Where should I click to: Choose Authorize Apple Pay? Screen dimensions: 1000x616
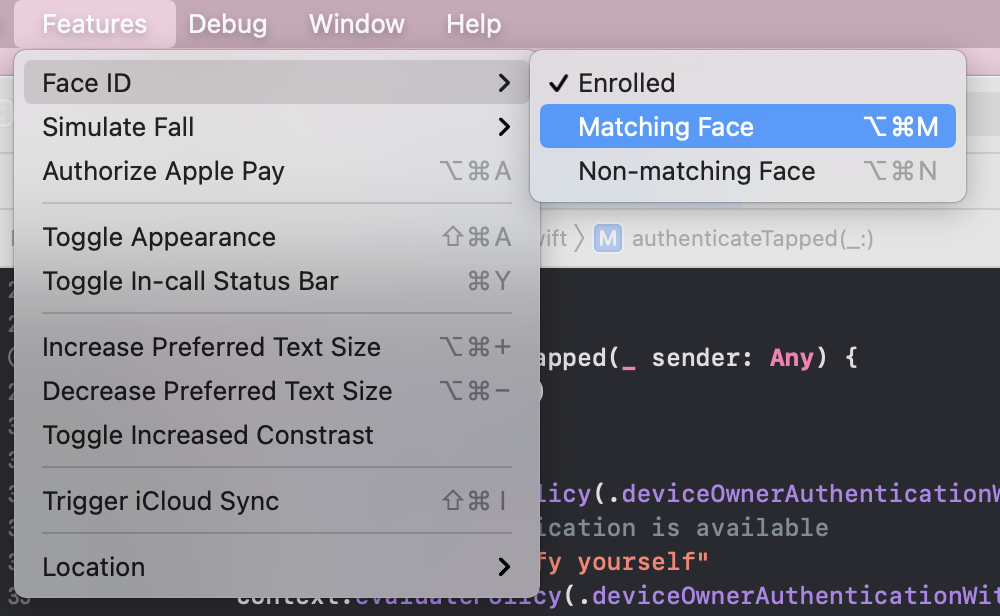pyautogui.click(x=276, y=171)
